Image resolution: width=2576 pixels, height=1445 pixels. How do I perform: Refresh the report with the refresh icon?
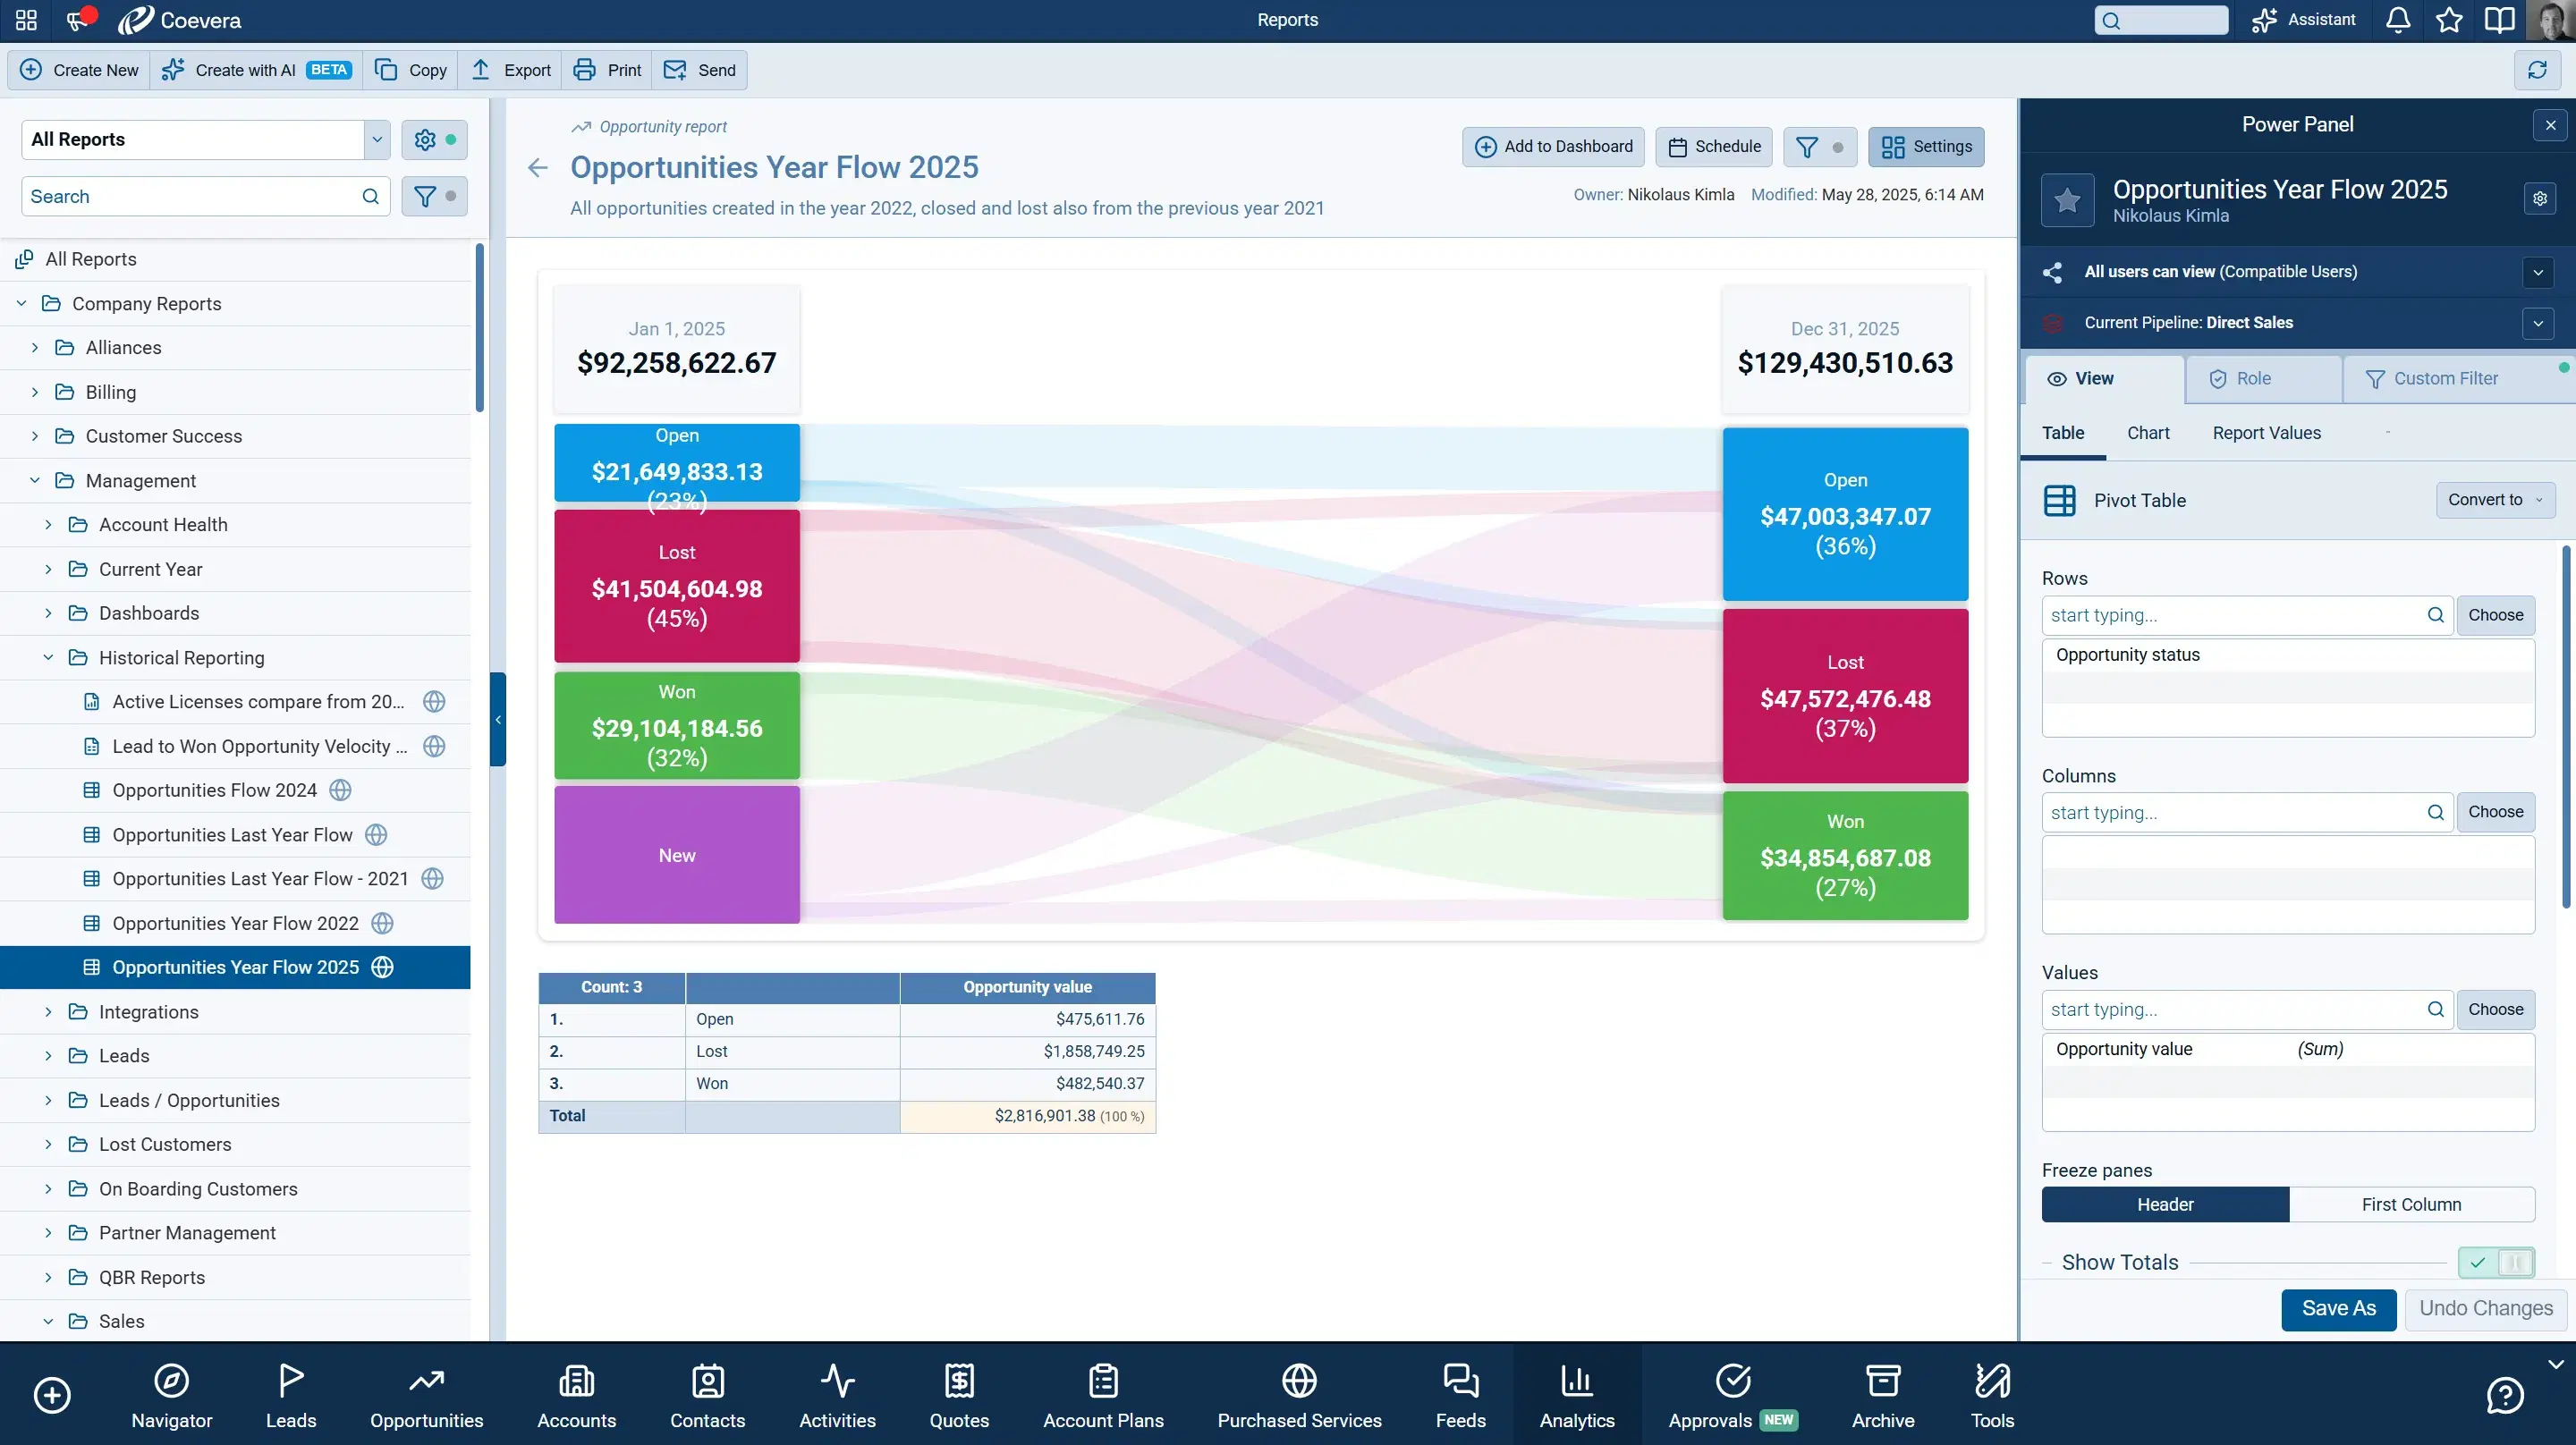click(x=2537, y=70)
